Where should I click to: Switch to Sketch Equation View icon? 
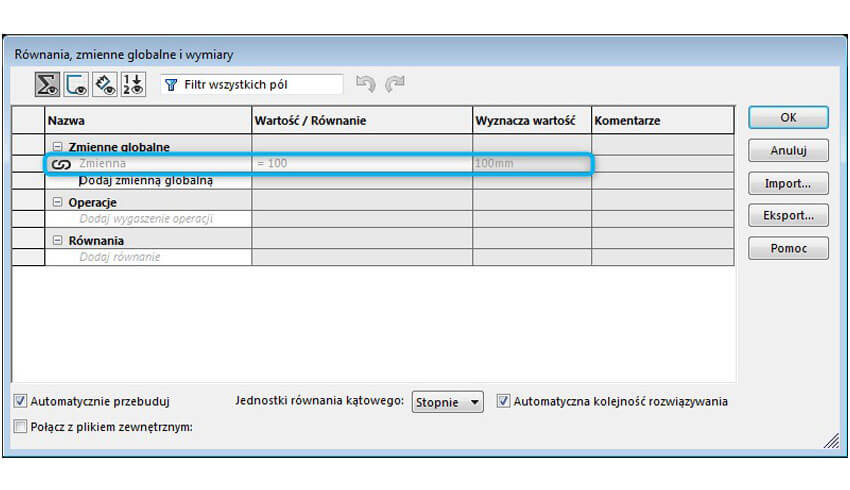(76, 85)
